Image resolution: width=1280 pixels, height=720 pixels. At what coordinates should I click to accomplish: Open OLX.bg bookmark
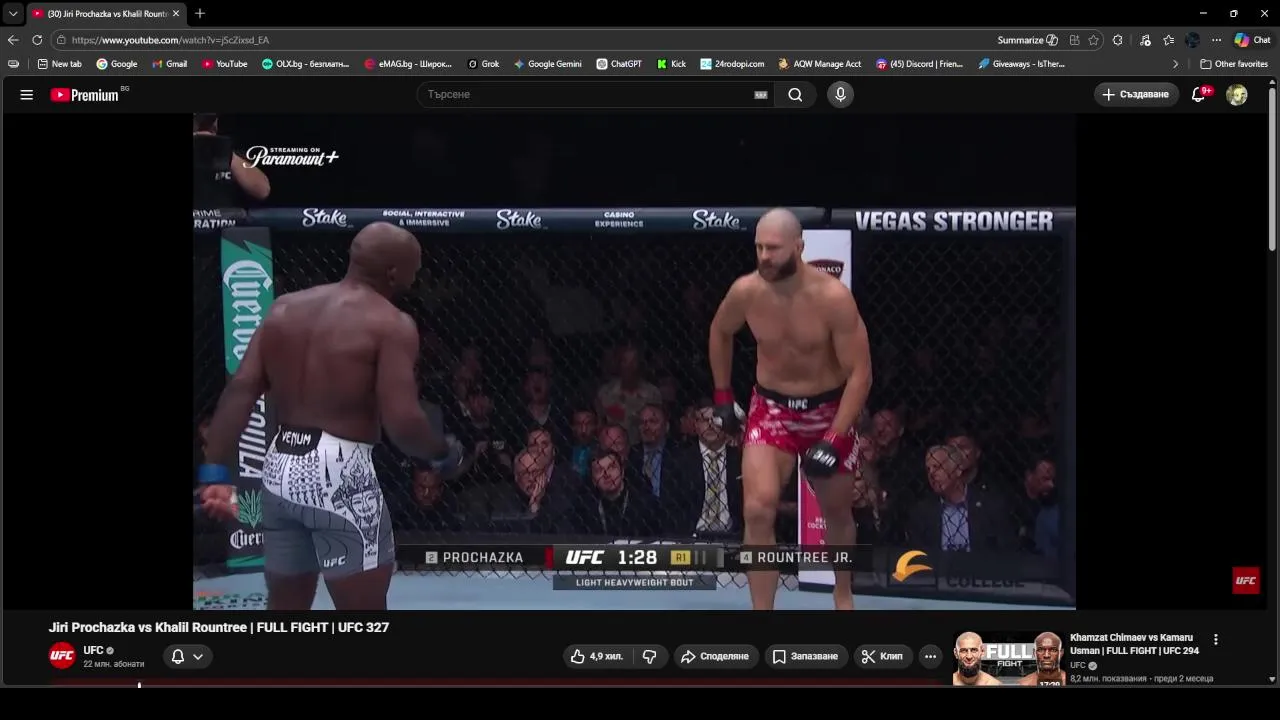(306, 64)
